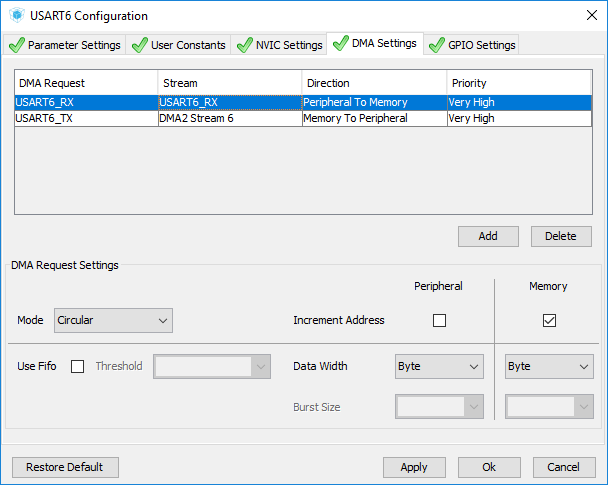Click the USART6_RX stream cell
This screenshot has height=485, width=608.
(230, 102)
